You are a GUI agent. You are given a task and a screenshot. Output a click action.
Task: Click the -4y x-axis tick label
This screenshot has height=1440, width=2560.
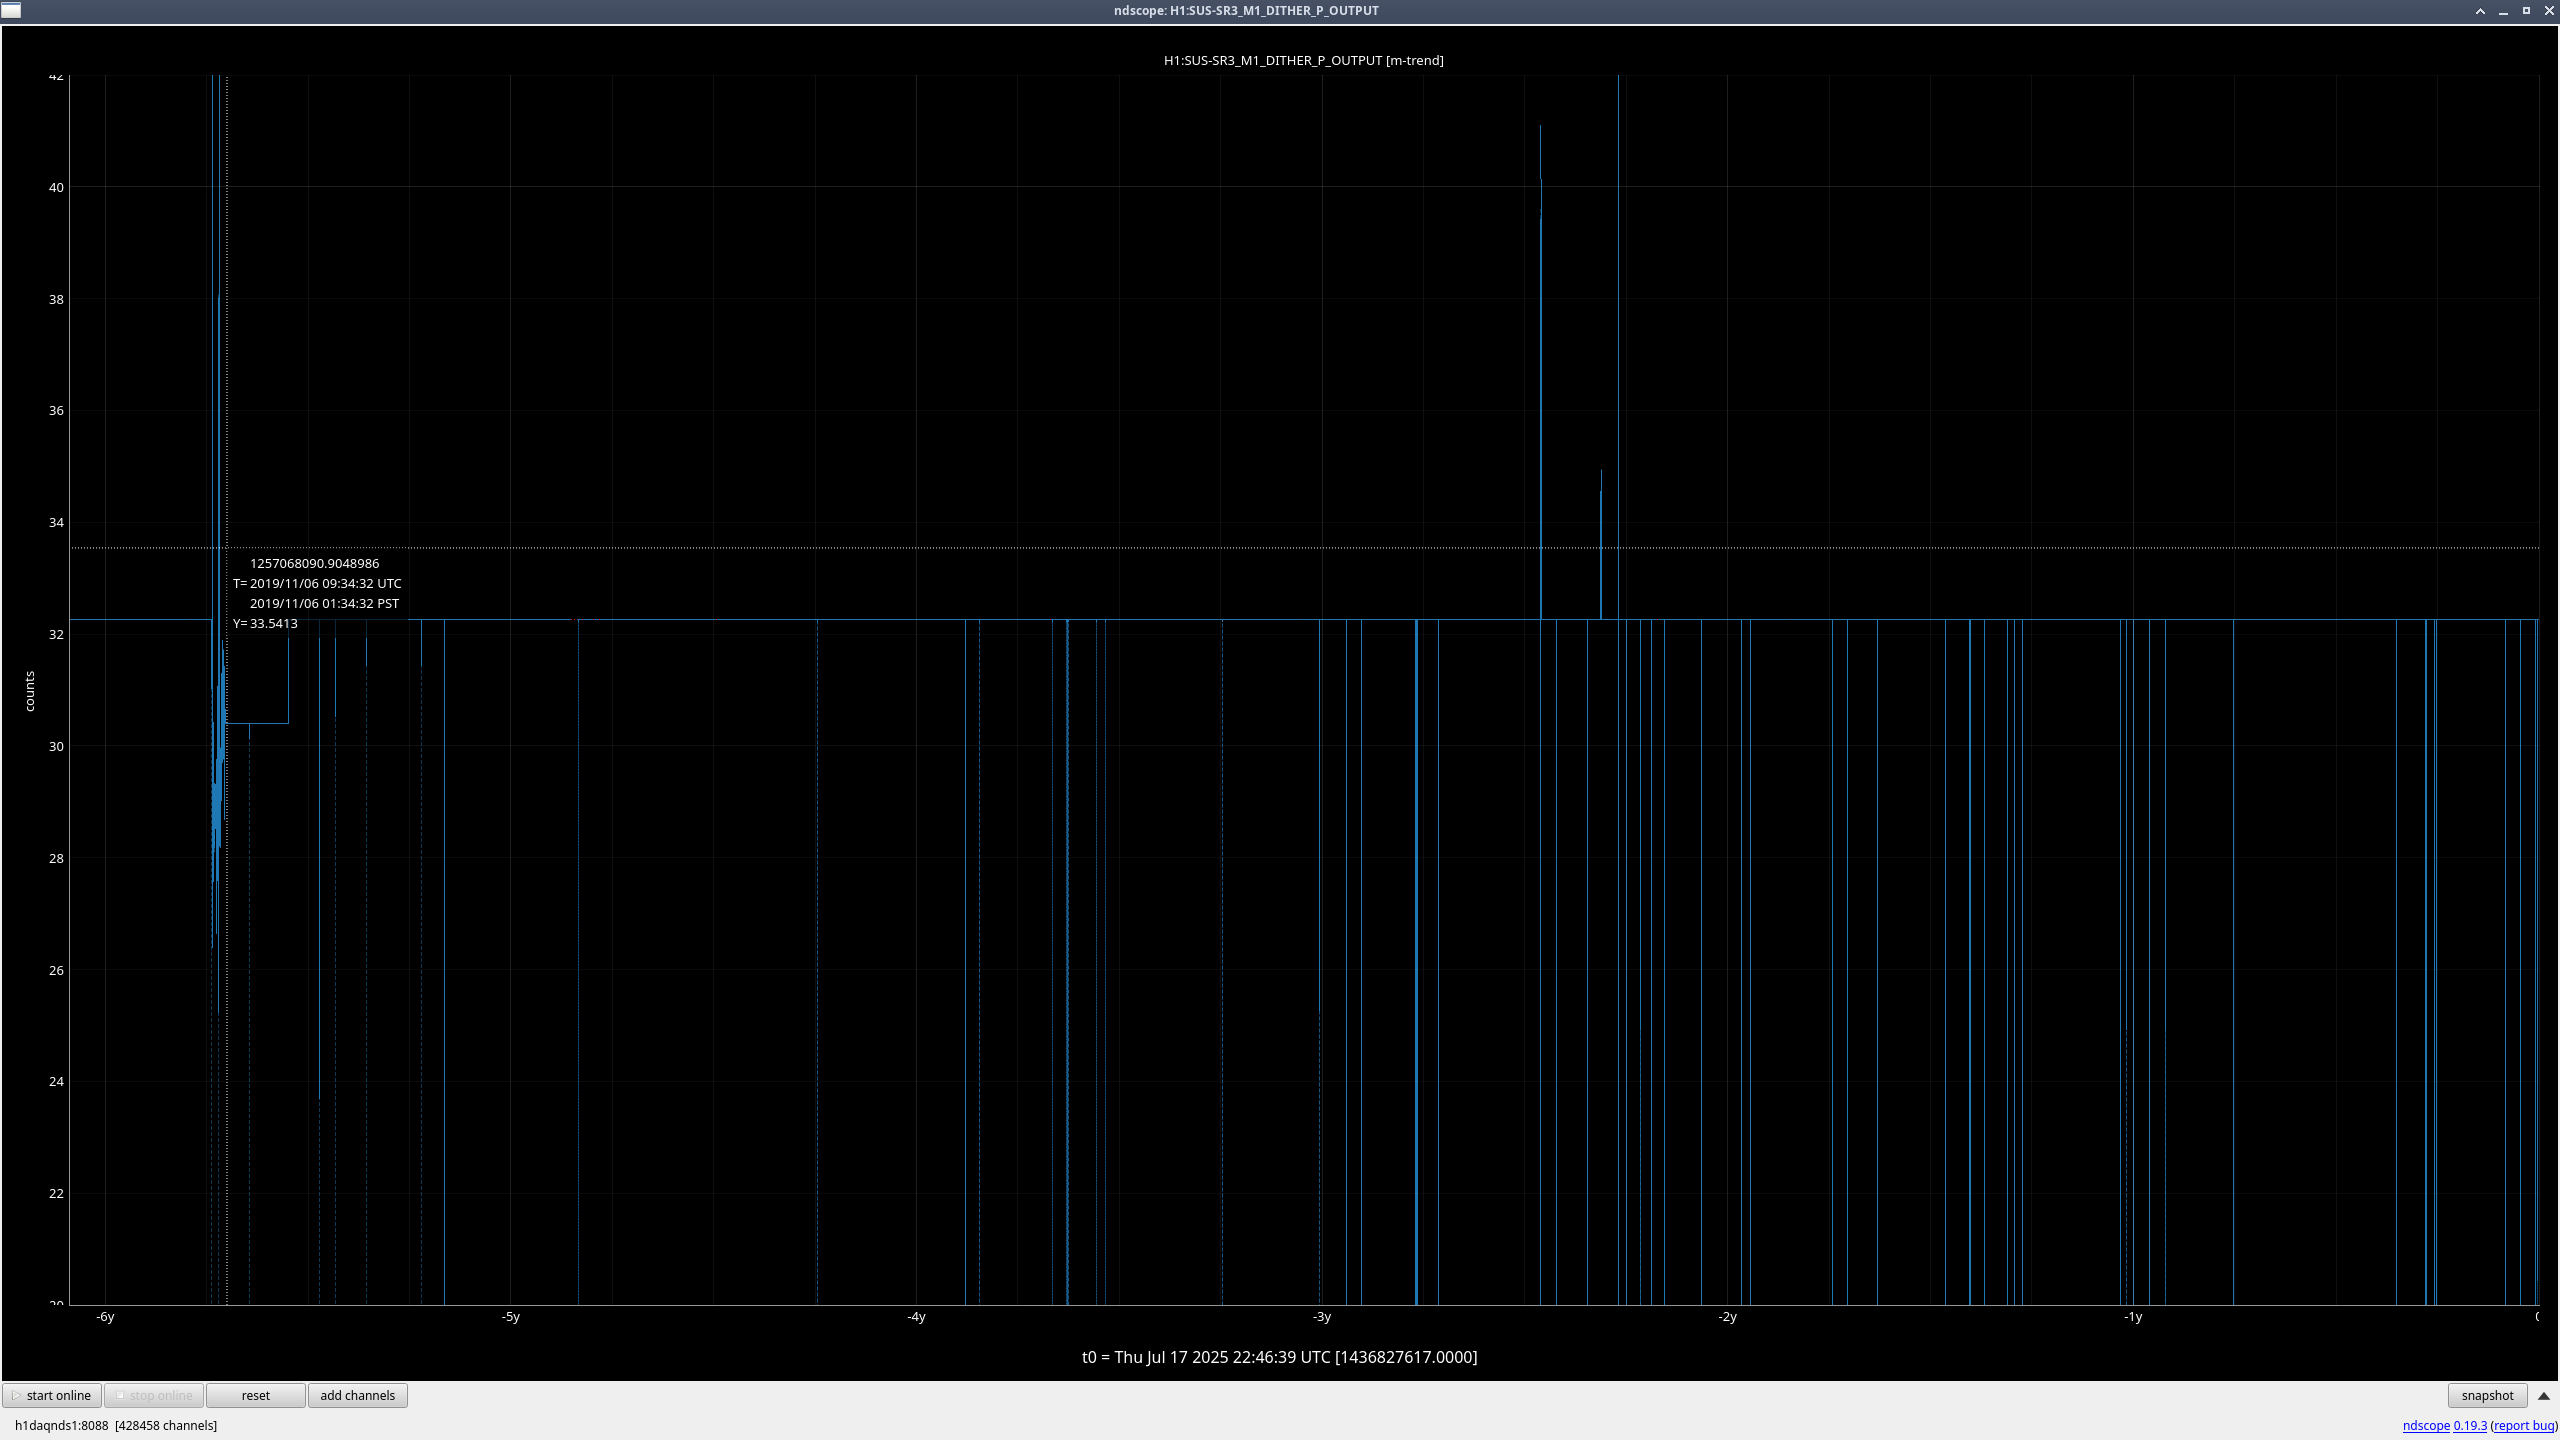point(916,1317)
